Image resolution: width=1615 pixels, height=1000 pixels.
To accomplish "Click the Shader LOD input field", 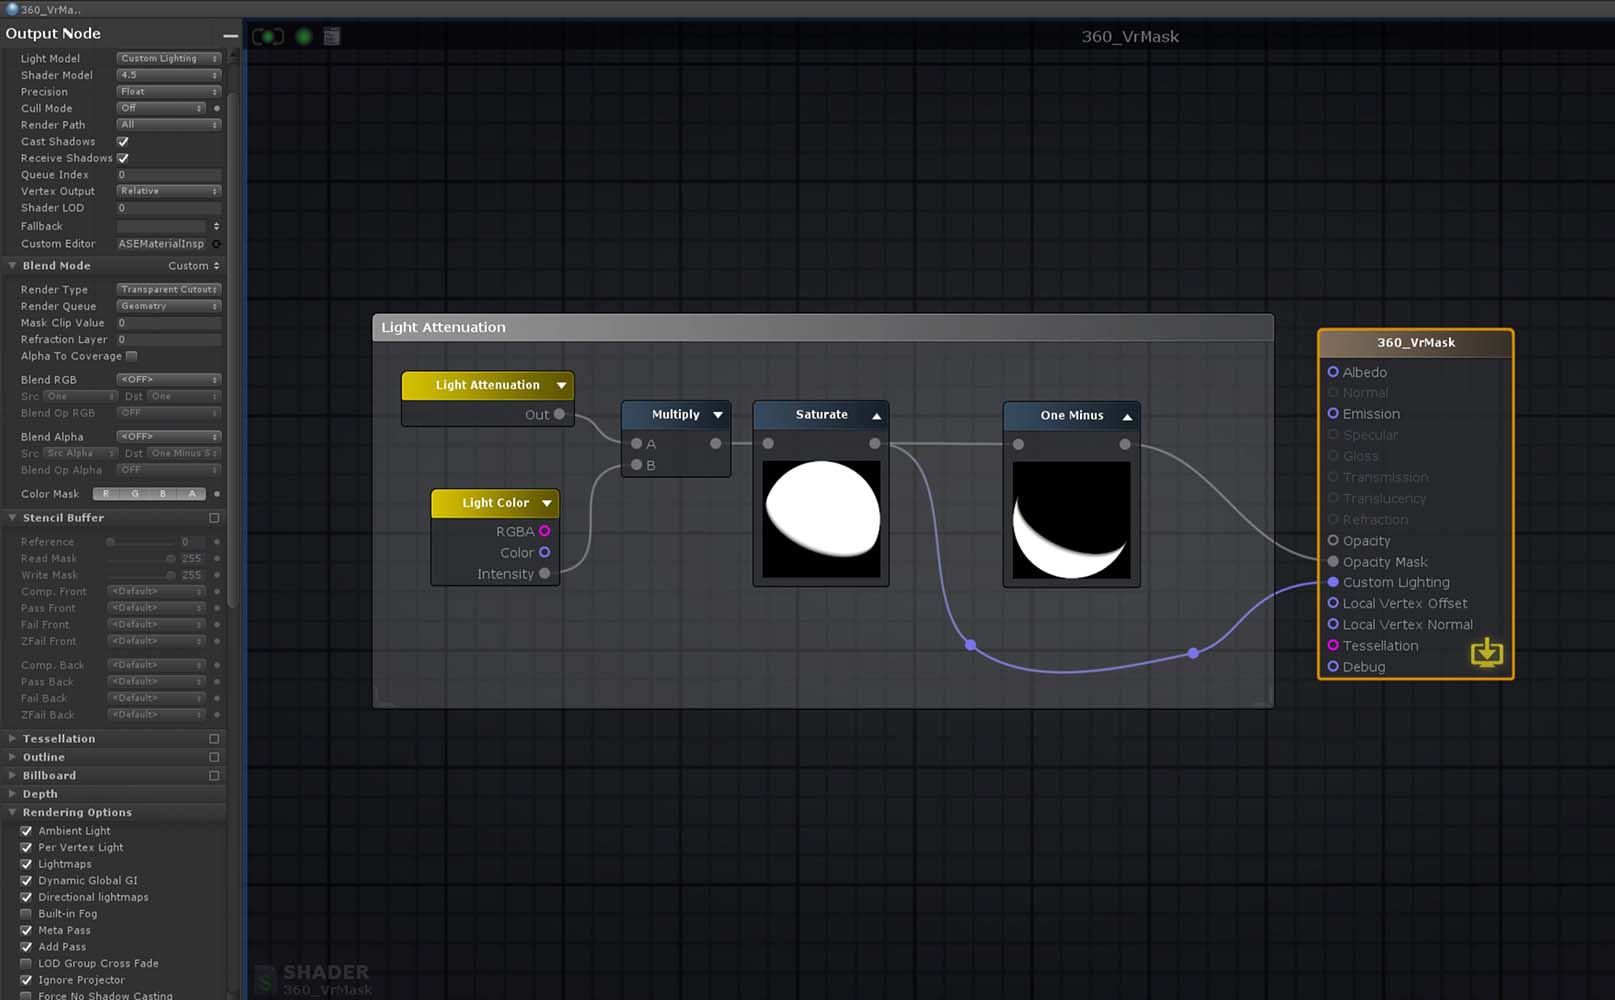I will point(168,208).
